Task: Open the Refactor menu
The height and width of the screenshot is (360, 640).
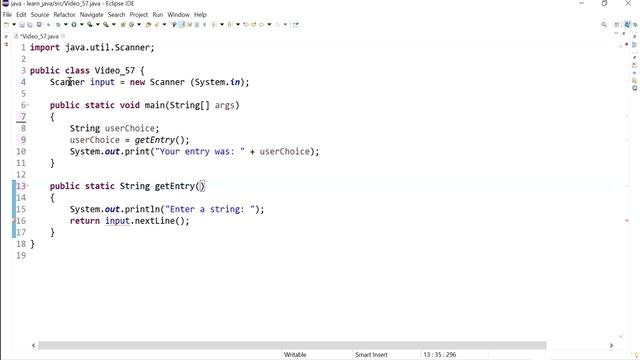Action: pos(64,15)
